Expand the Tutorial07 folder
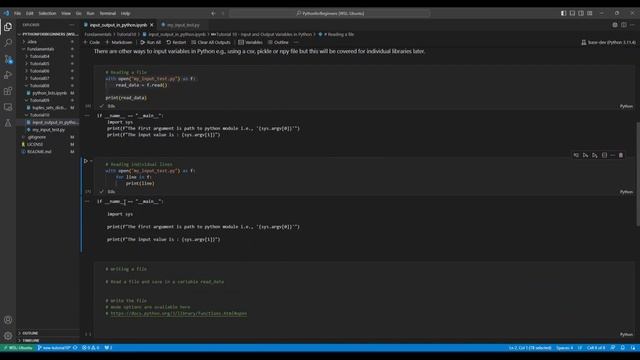640x360 pixels. click(40, 78)
